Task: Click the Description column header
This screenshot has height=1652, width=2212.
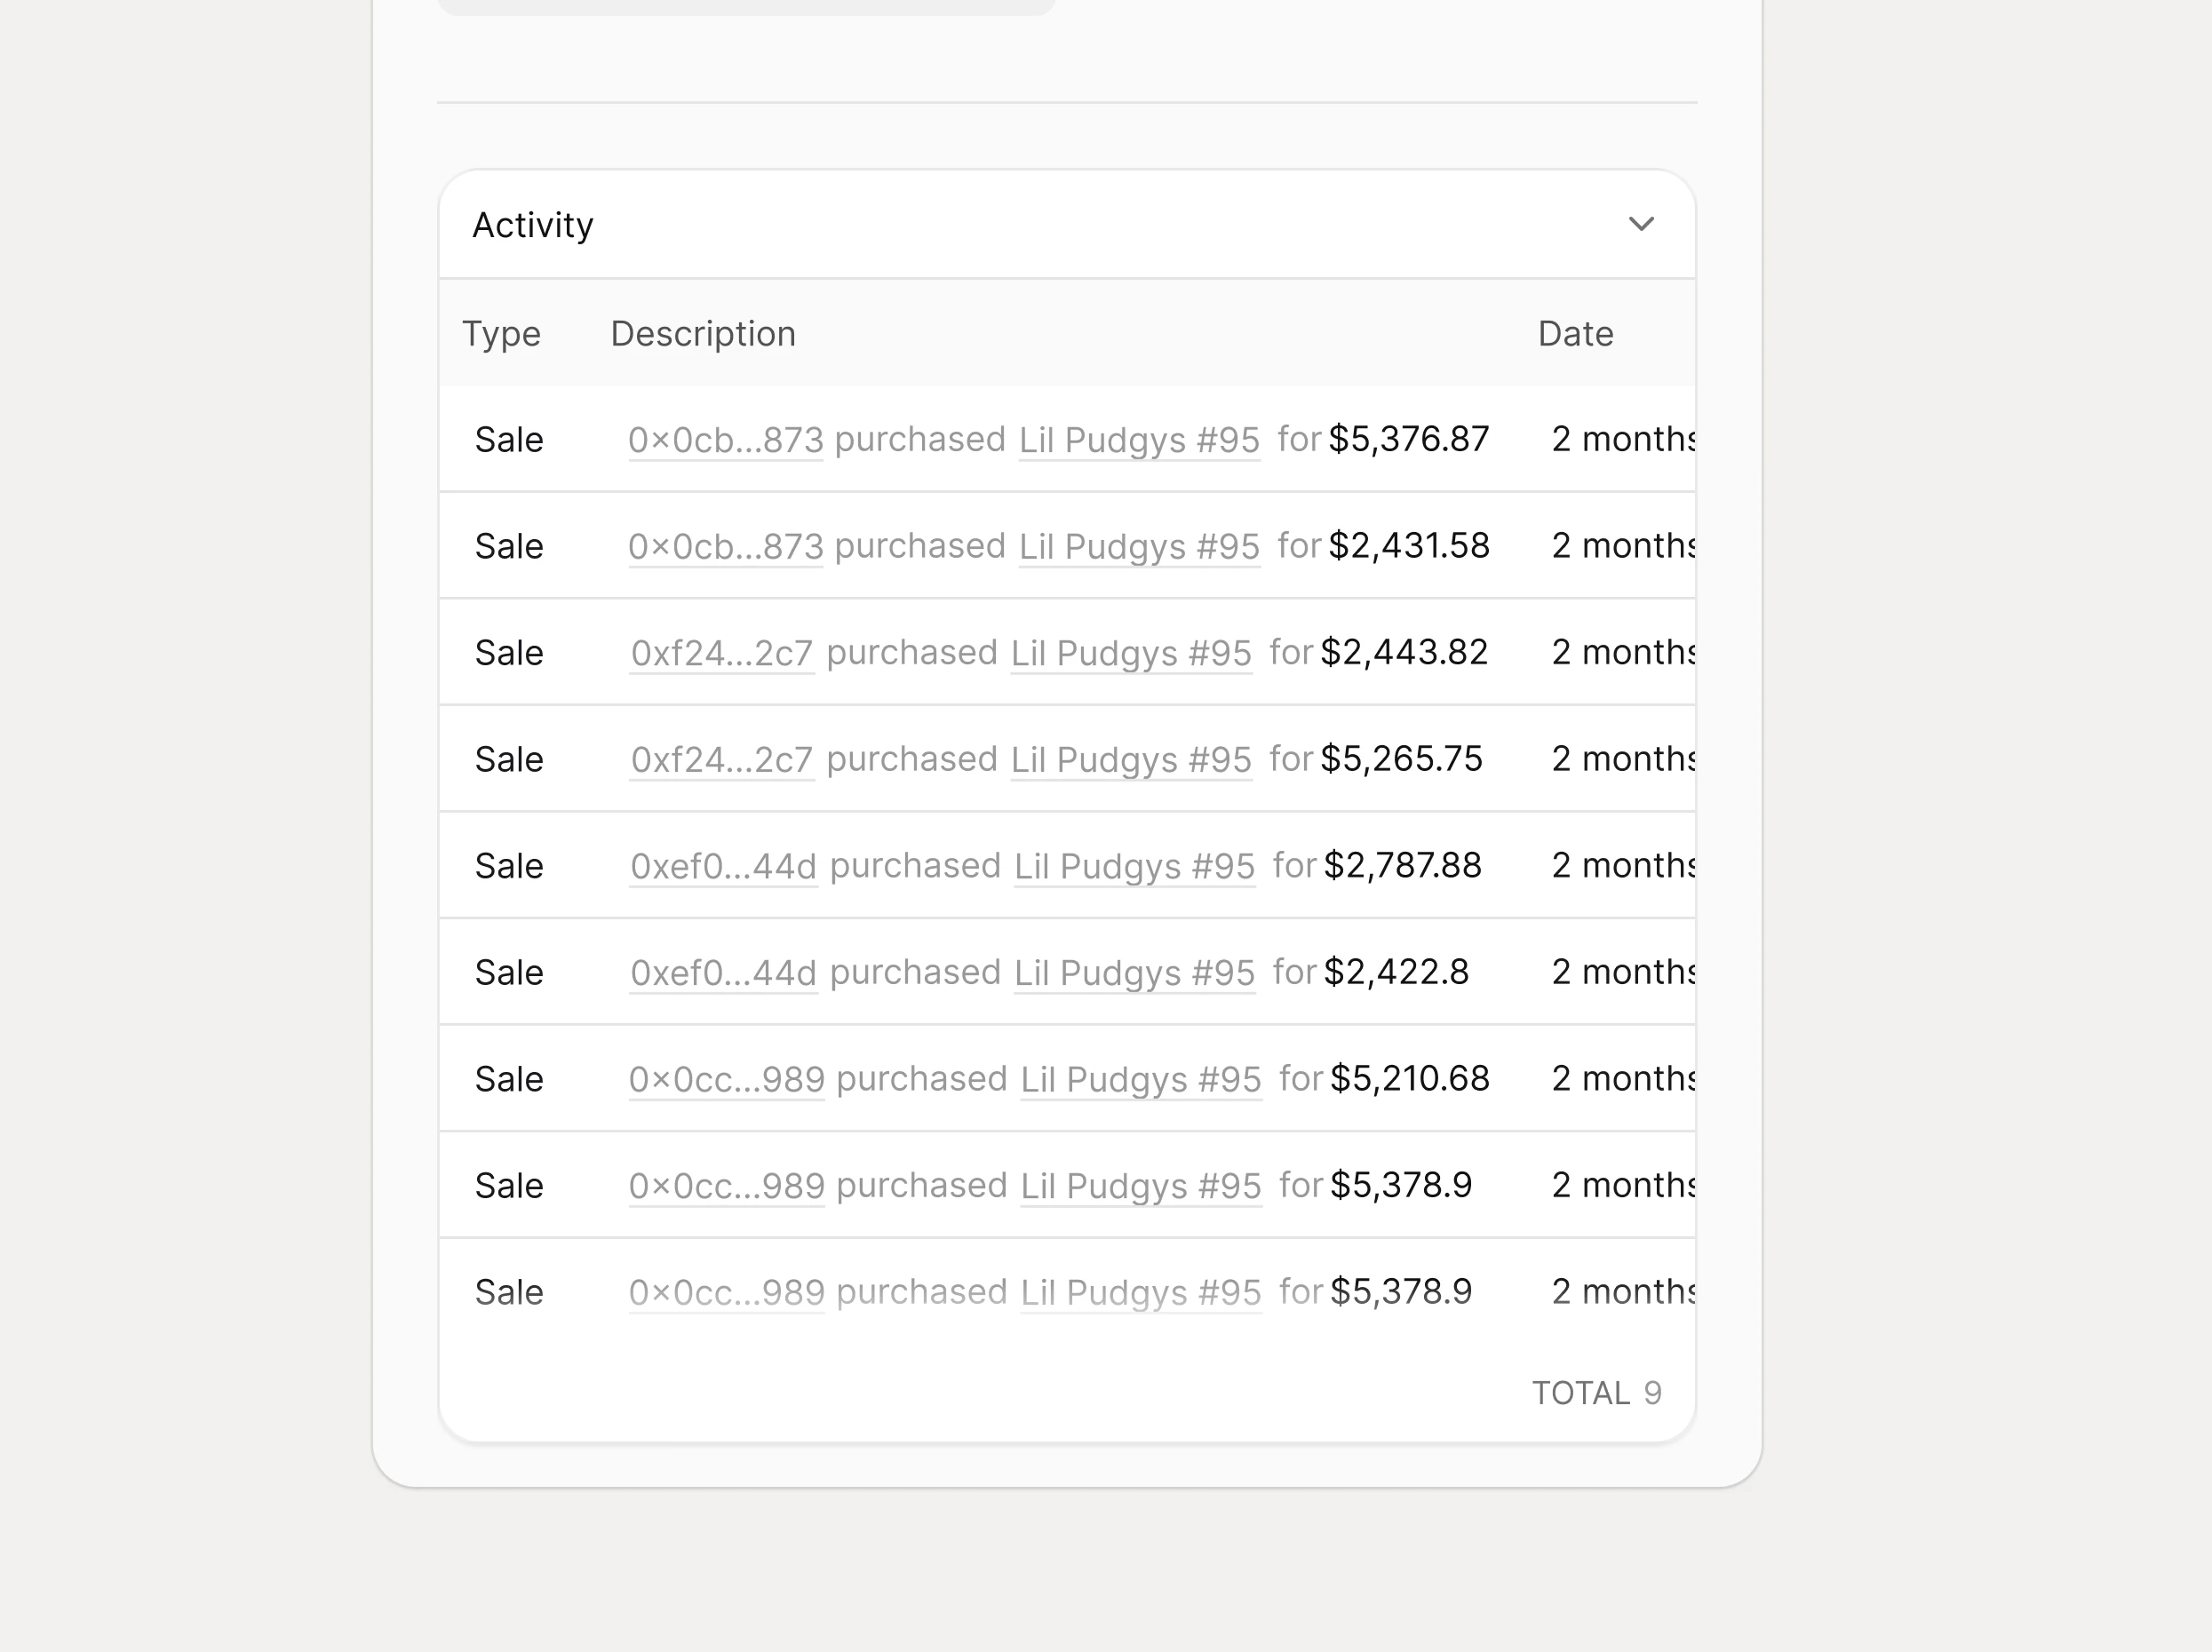Action: pos(703,334)
